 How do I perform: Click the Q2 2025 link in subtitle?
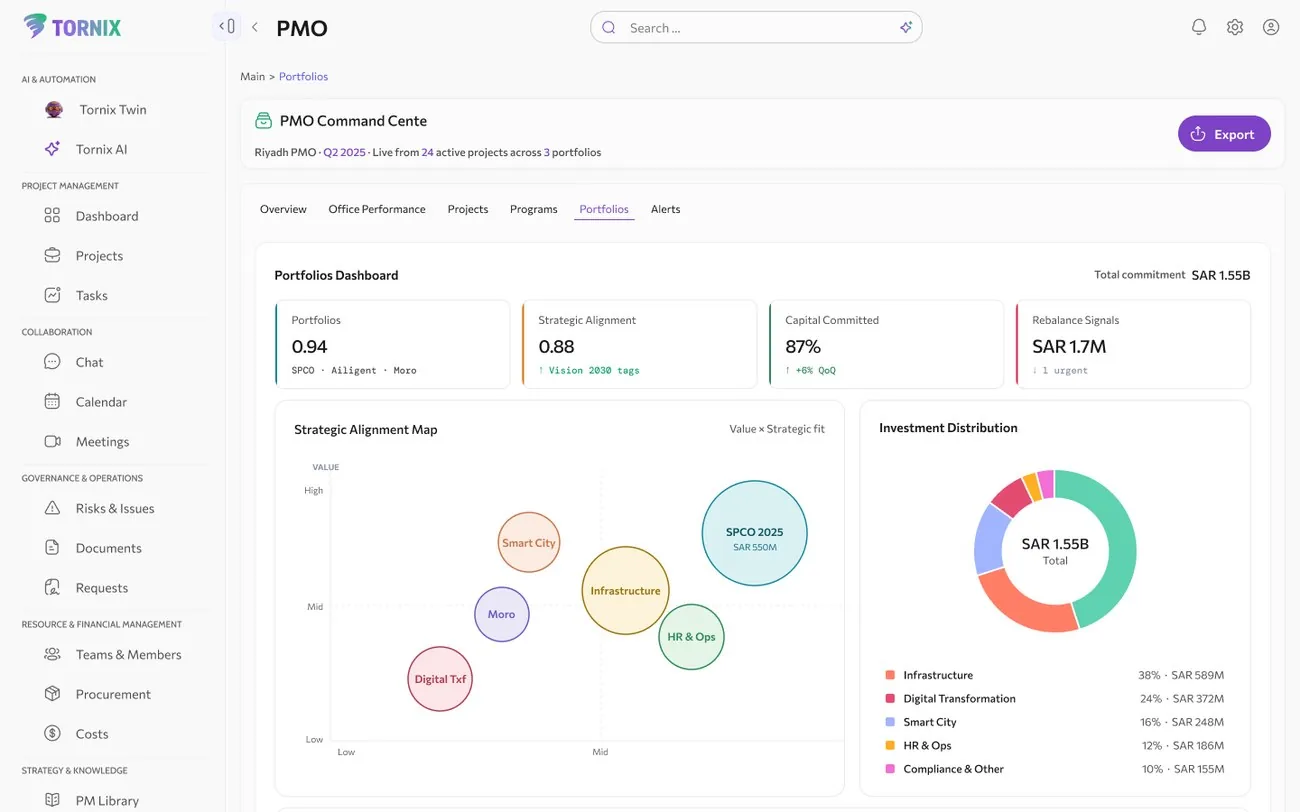344,152
